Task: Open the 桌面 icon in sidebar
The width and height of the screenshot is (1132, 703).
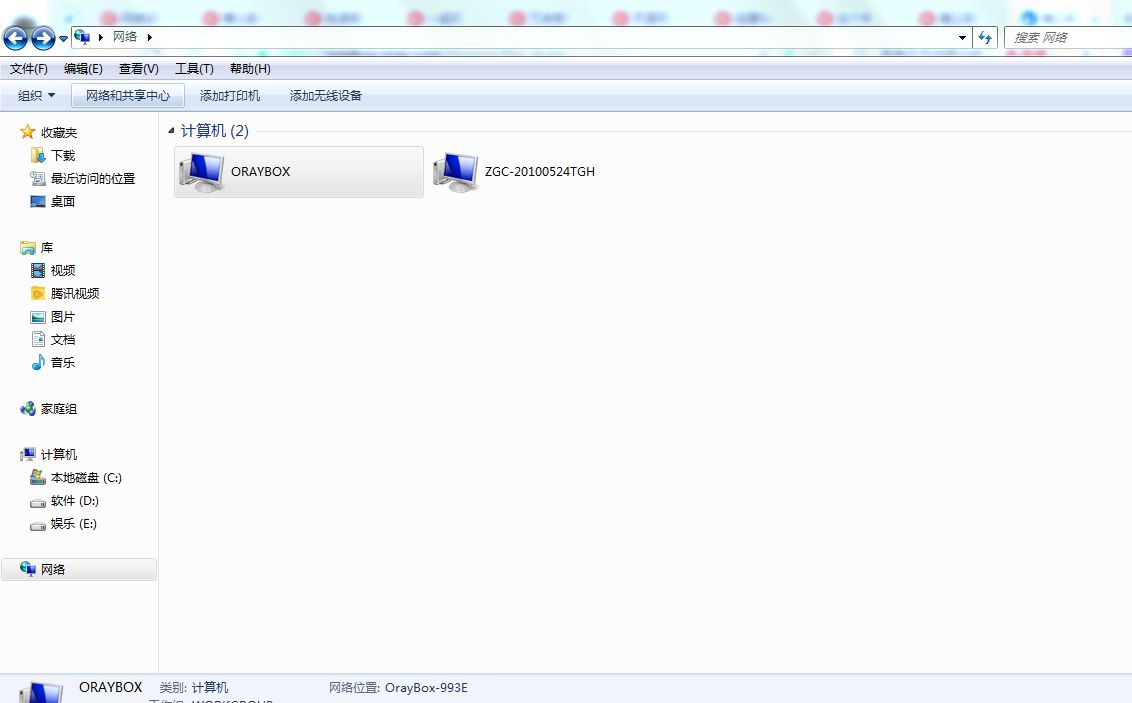Action: (38, 201)
